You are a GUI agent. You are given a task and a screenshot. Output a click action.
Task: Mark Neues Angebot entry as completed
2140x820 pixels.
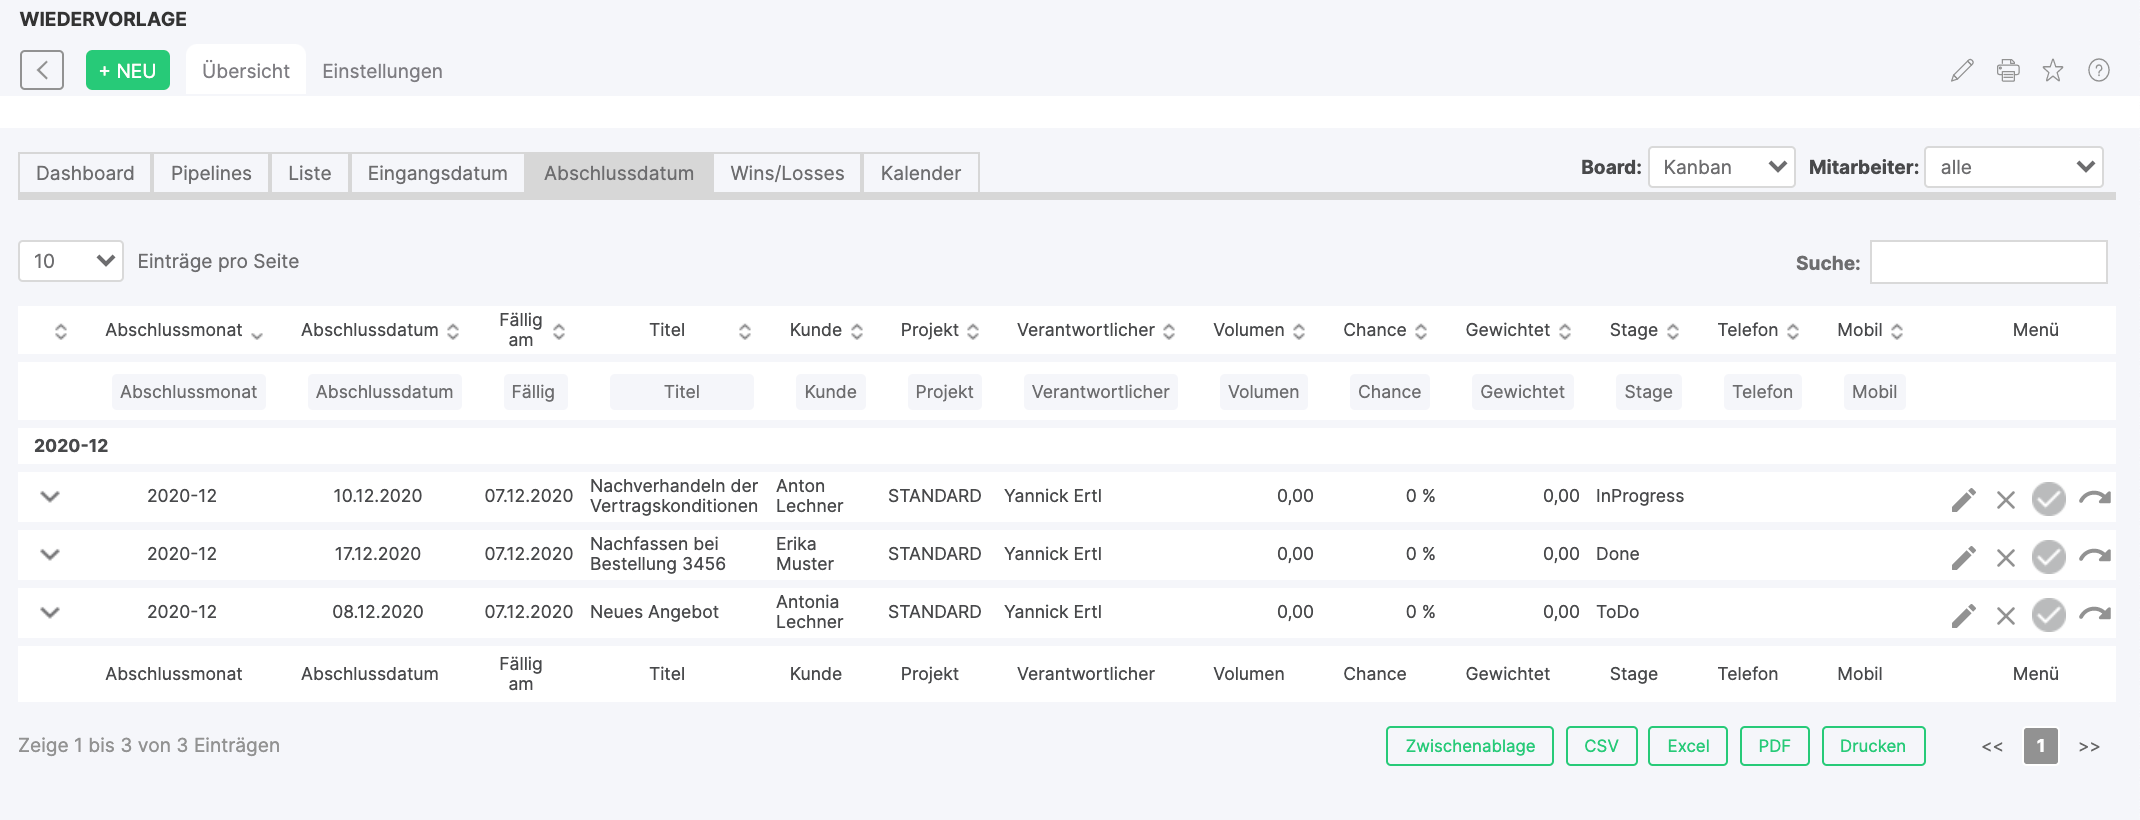pyautogui.click(x=2048, y=614)
